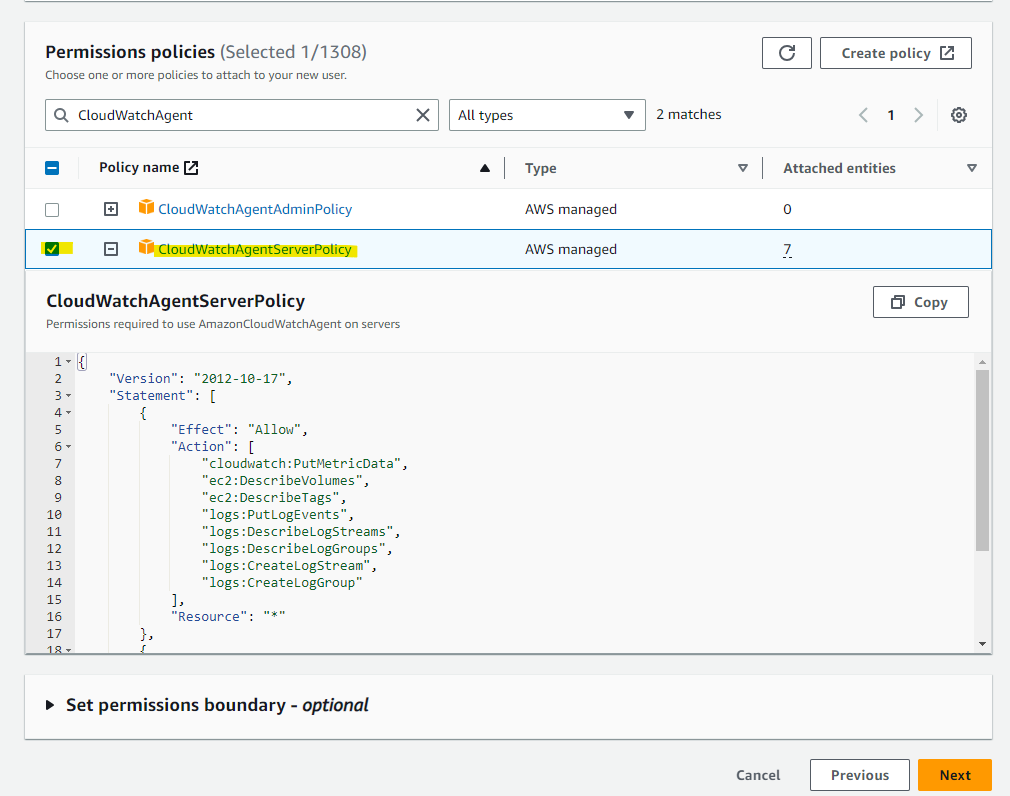The height and width of the screenshot is (796, 1010).
Task: Click "AWS managed" in the AdminPolicy row
Action: coord(571,209)
